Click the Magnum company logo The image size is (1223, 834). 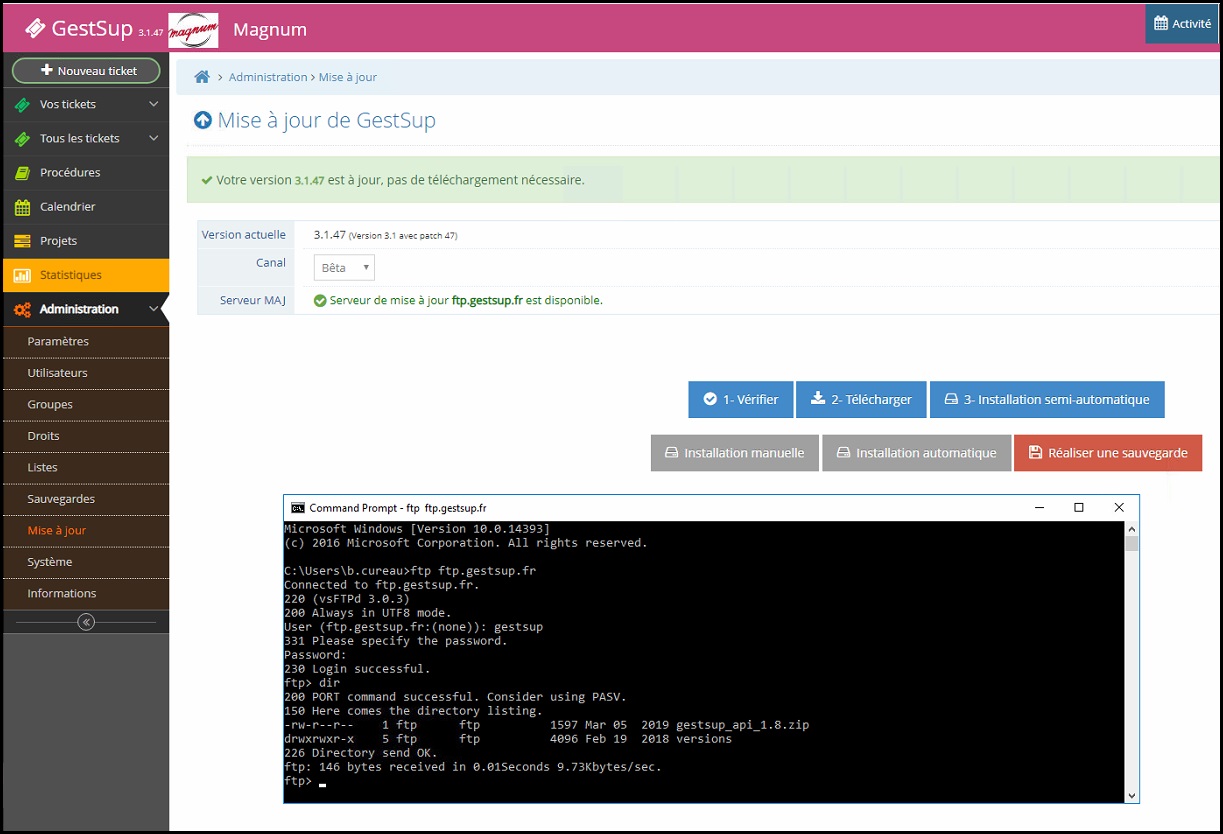(x=193, y=30)
